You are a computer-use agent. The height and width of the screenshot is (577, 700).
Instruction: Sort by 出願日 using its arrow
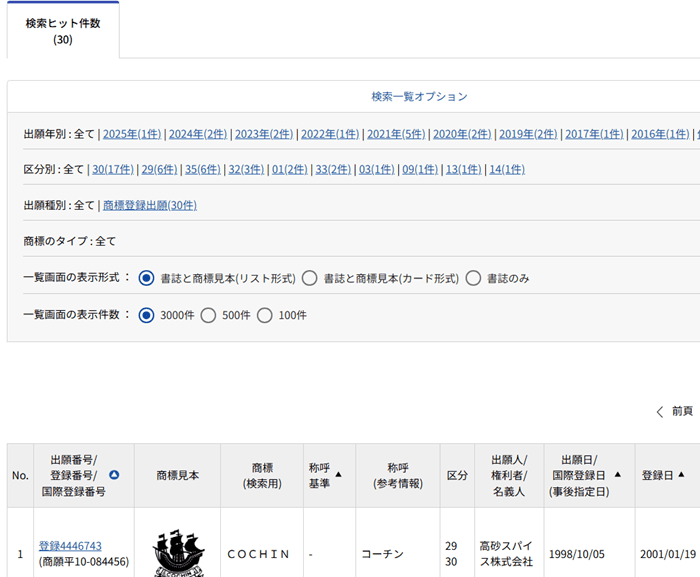coord(617,475)
